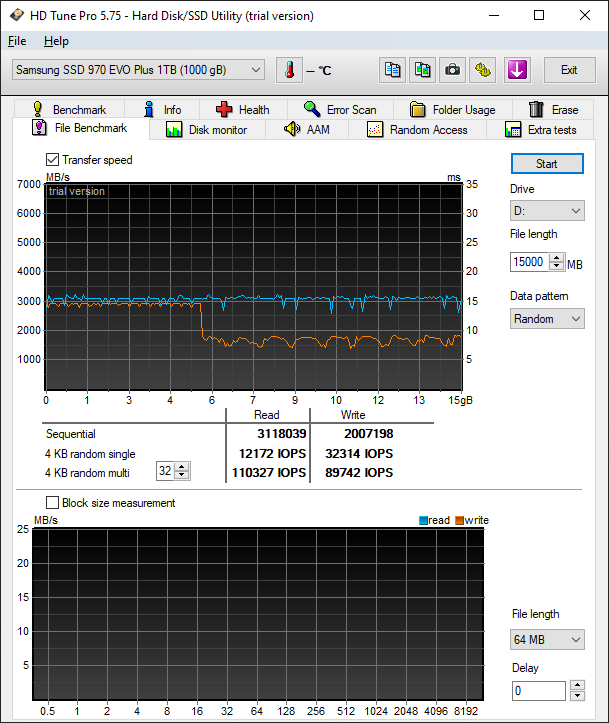Copy screenshot to clipboard toolbar icon
Image resolution: width=609 pixels, height=723 pixels.
(422, 70)
